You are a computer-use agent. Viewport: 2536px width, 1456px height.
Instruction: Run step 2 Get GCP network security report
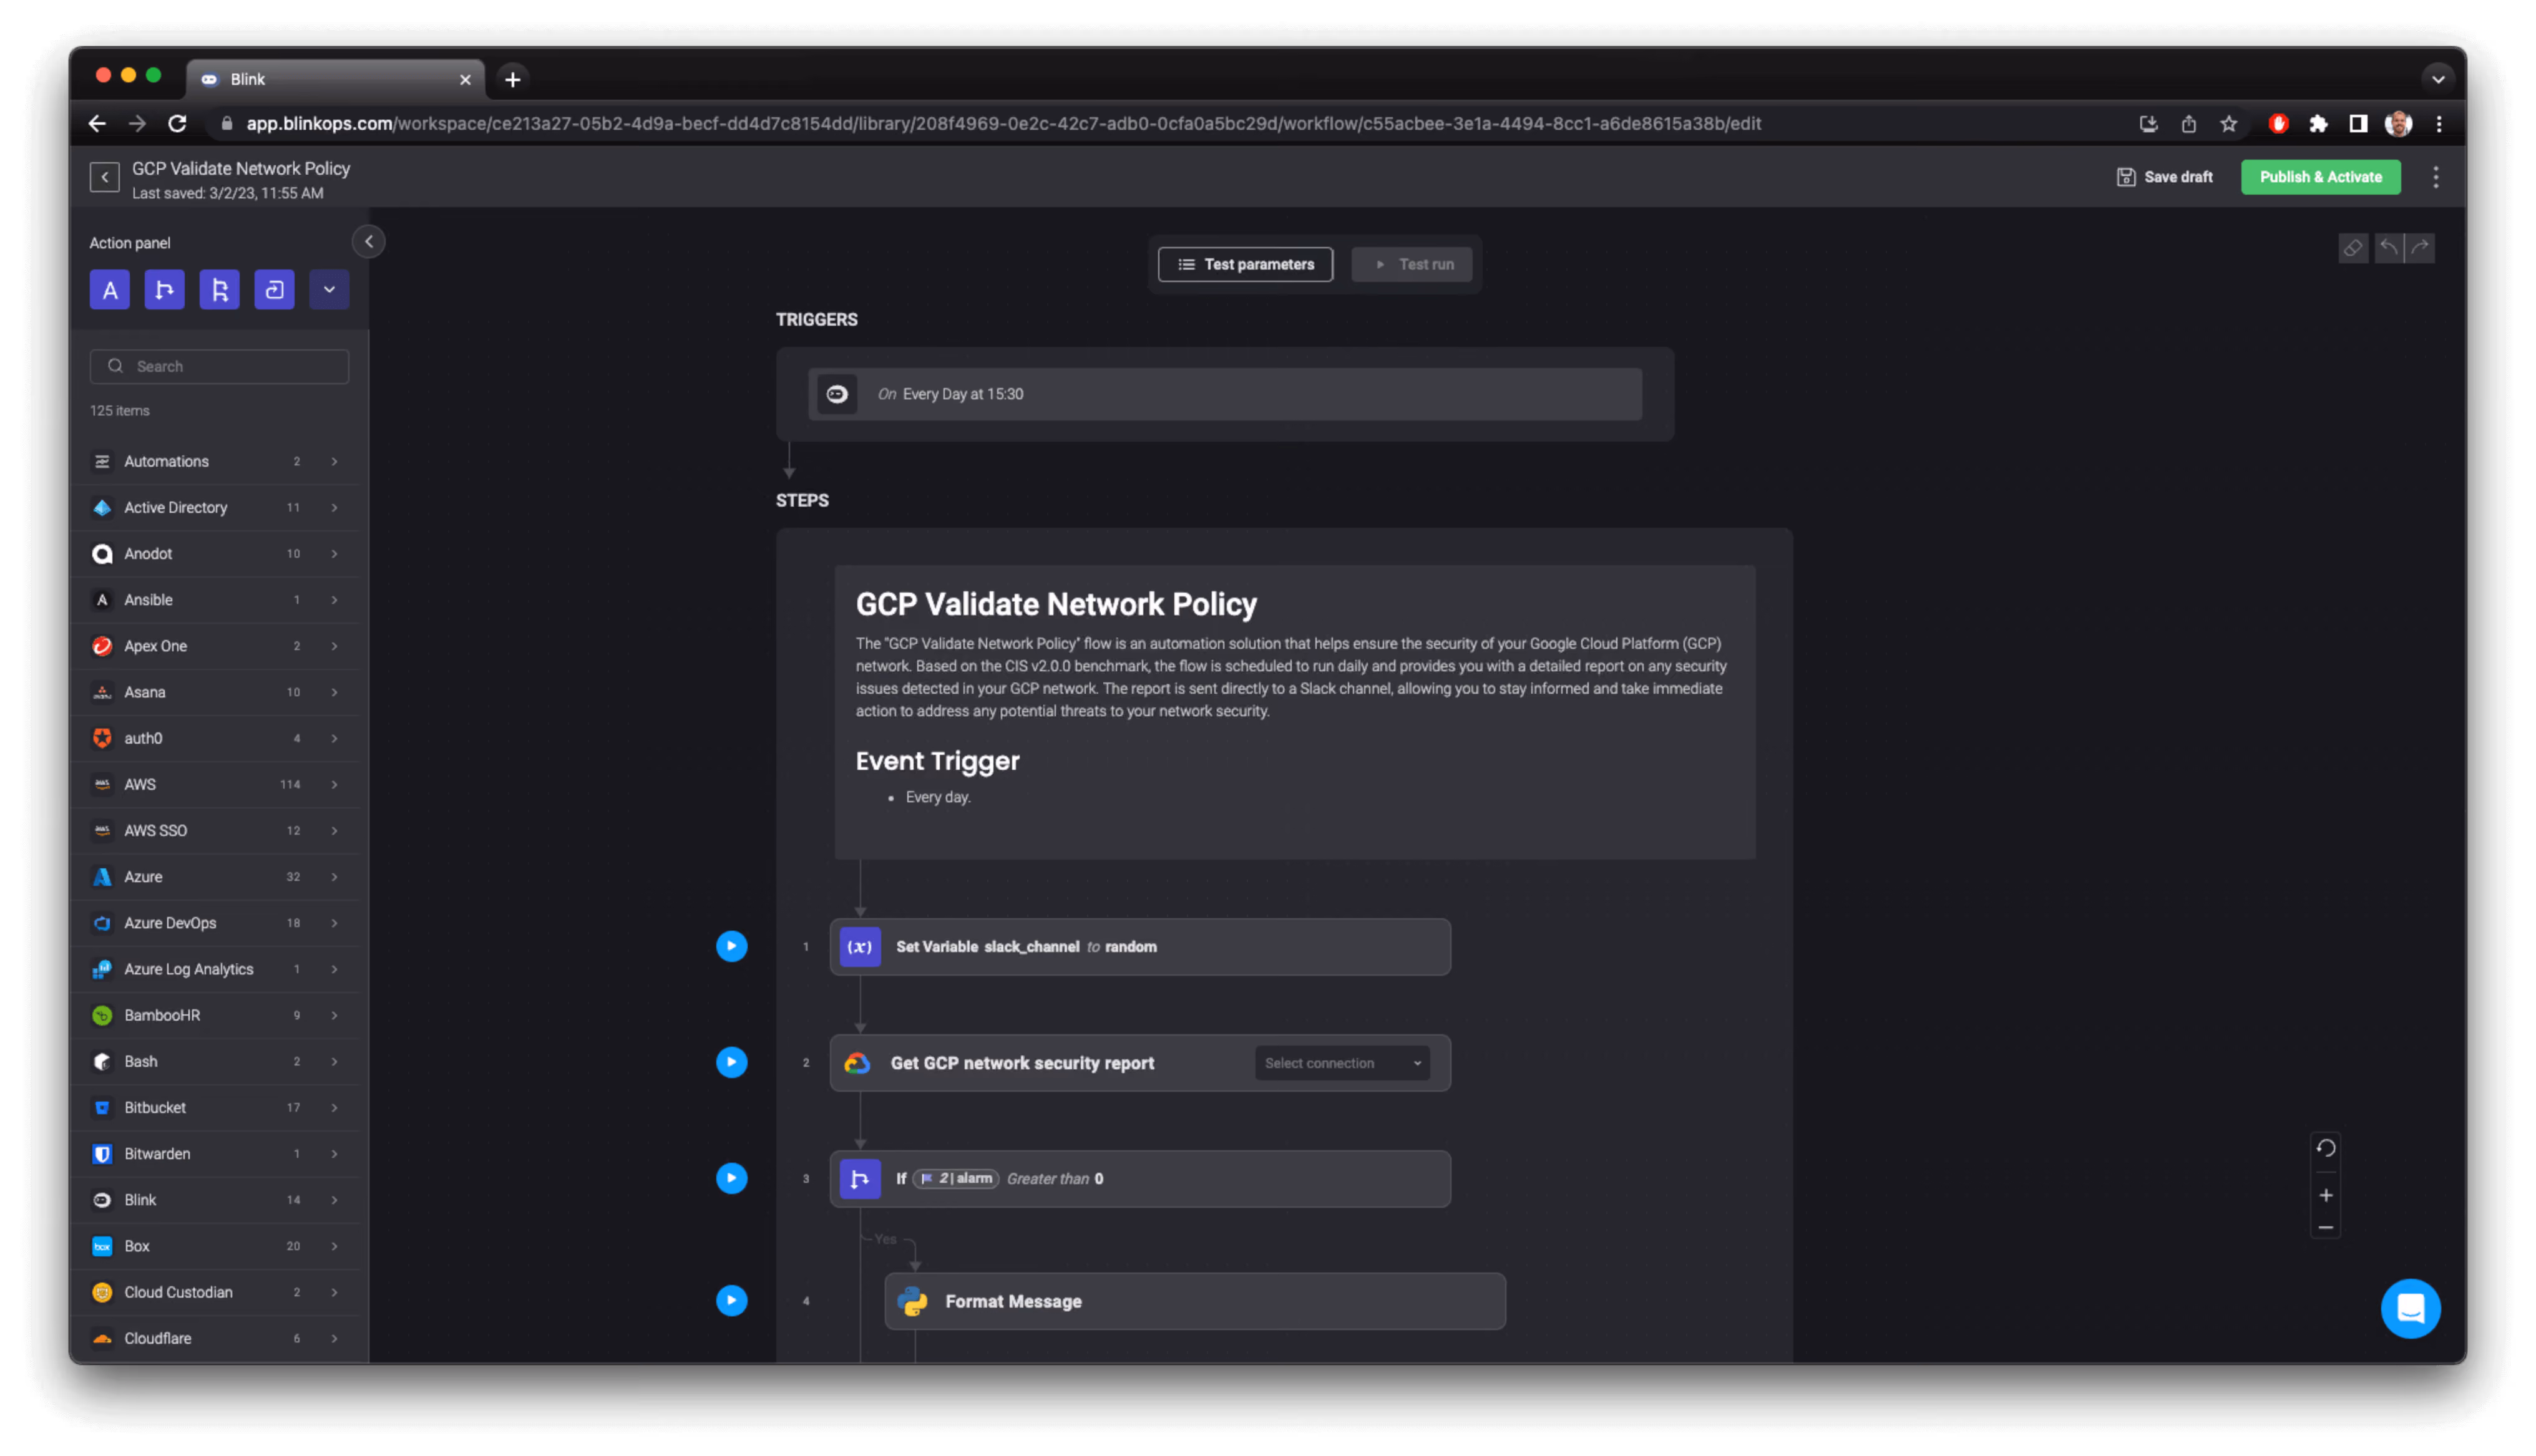(732, 1062)
